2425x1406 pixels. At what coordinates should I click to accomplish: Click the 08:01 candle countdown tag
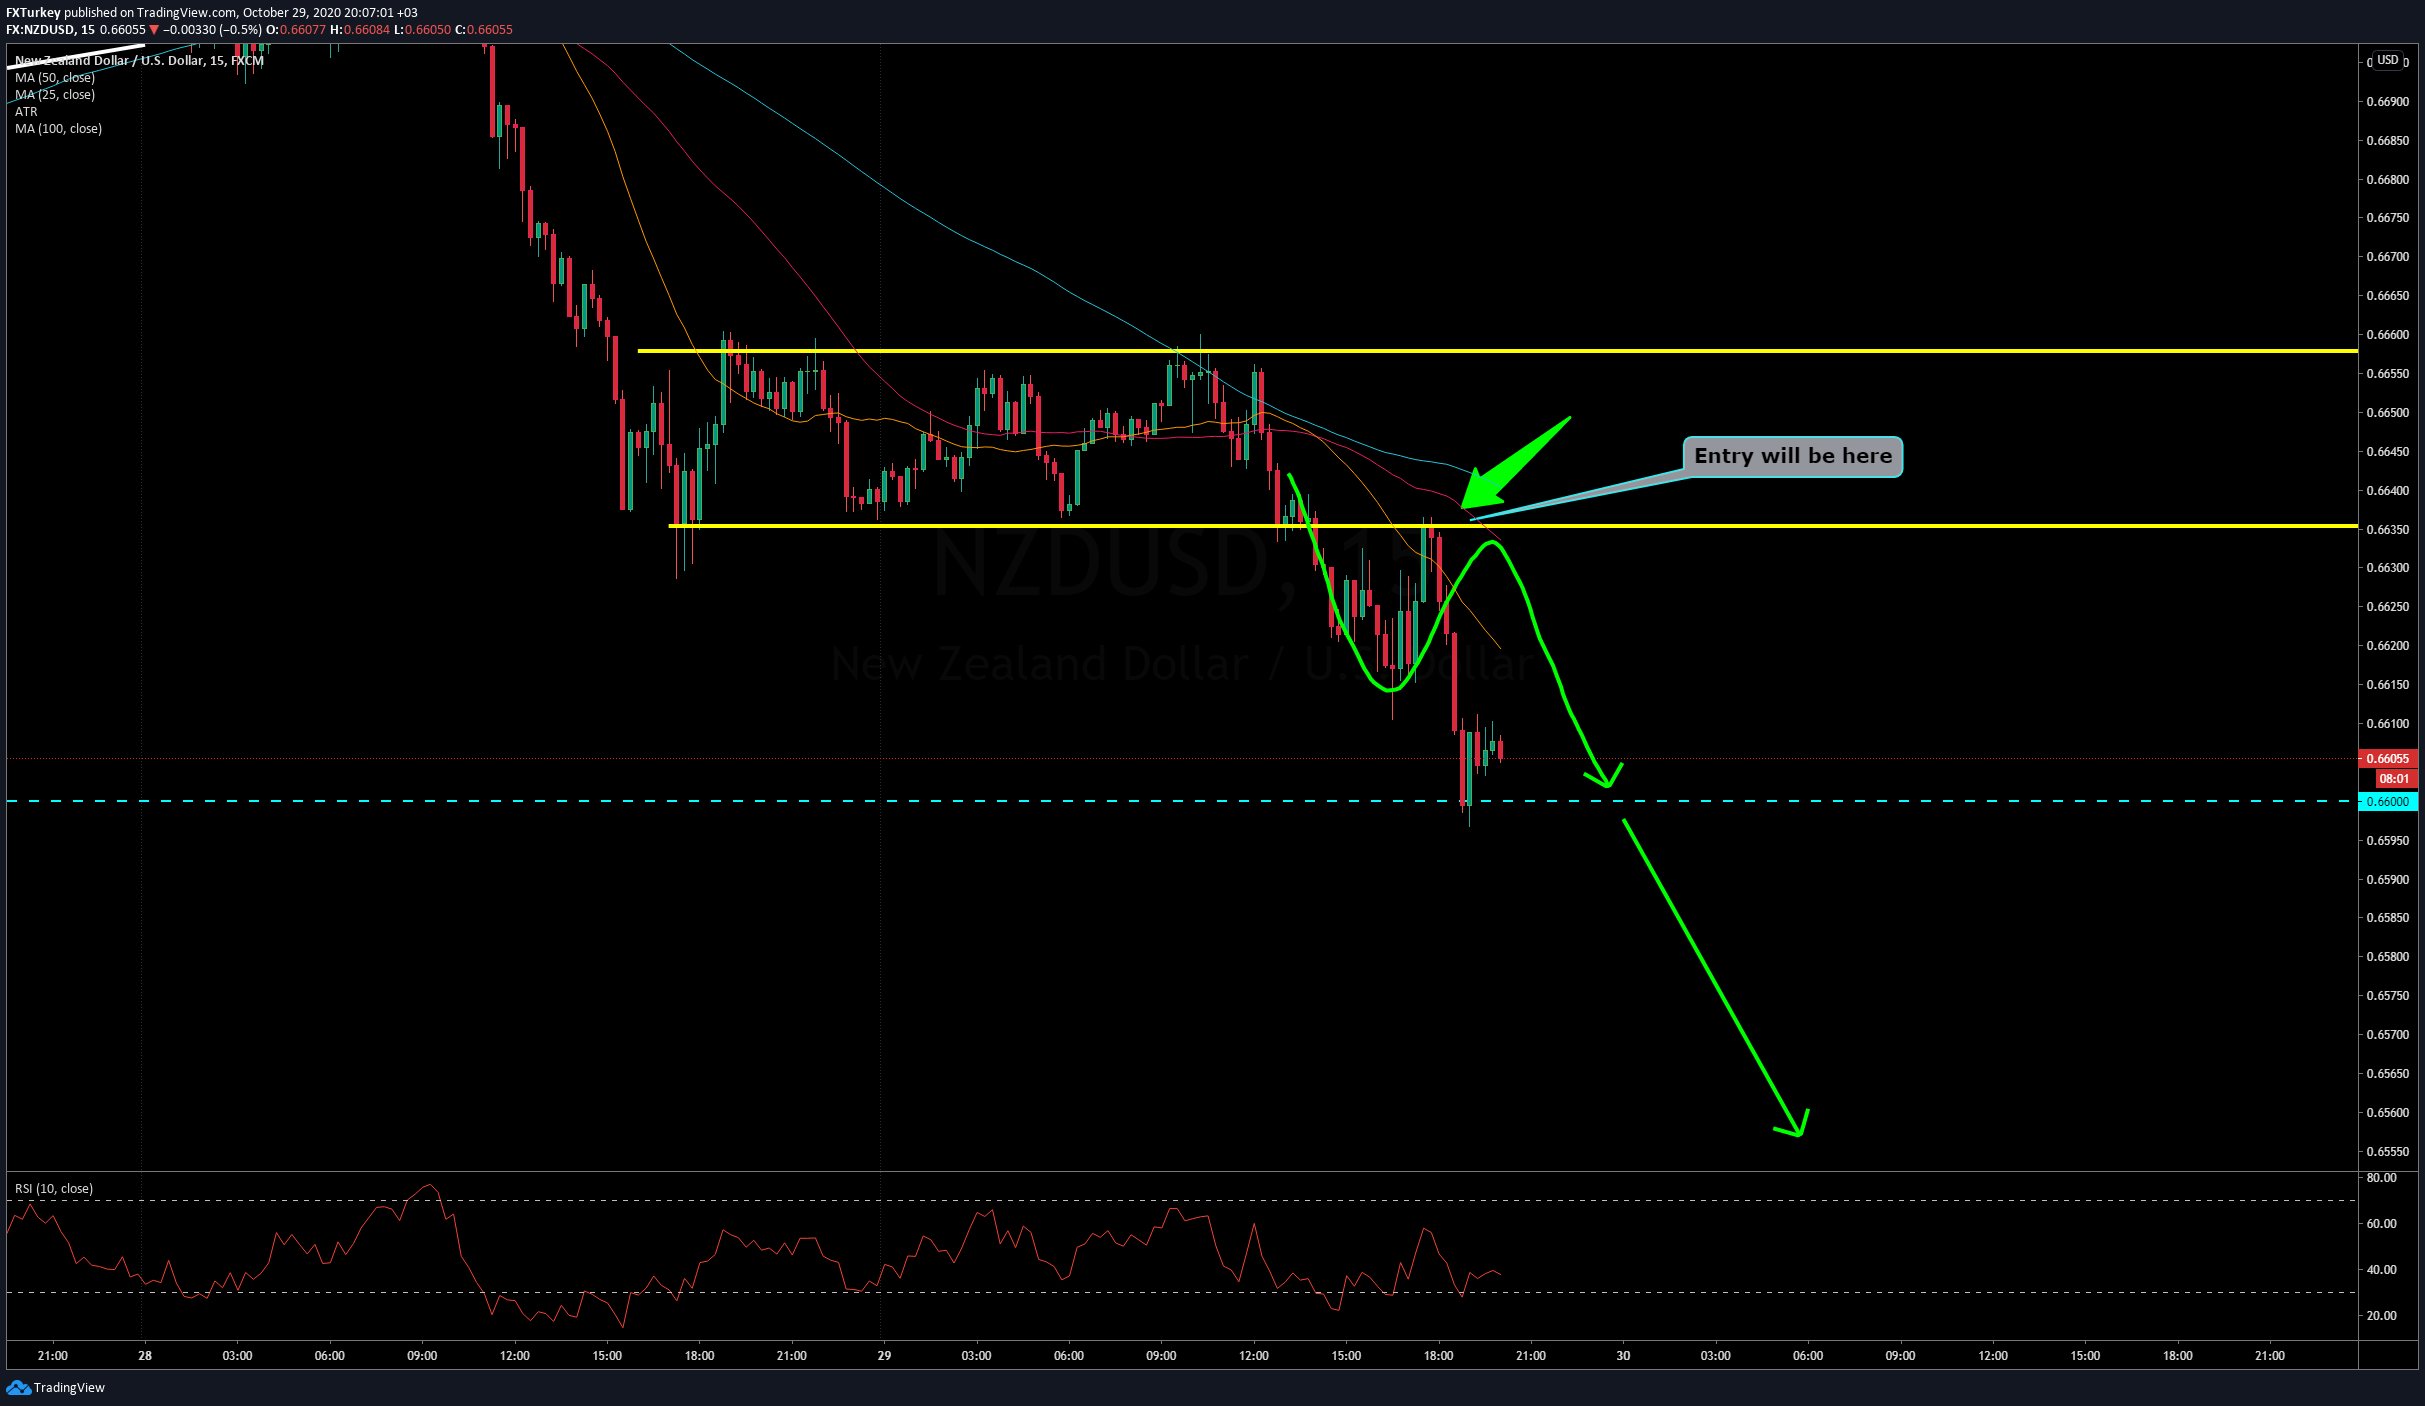click(2394, 779)
